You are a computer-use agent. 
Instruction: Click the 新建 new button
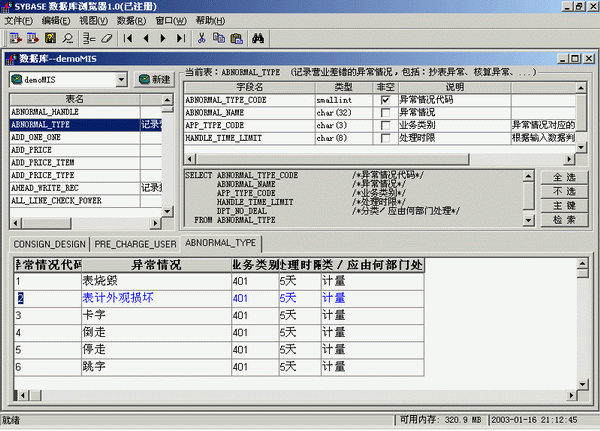click(x=155, y=79)
